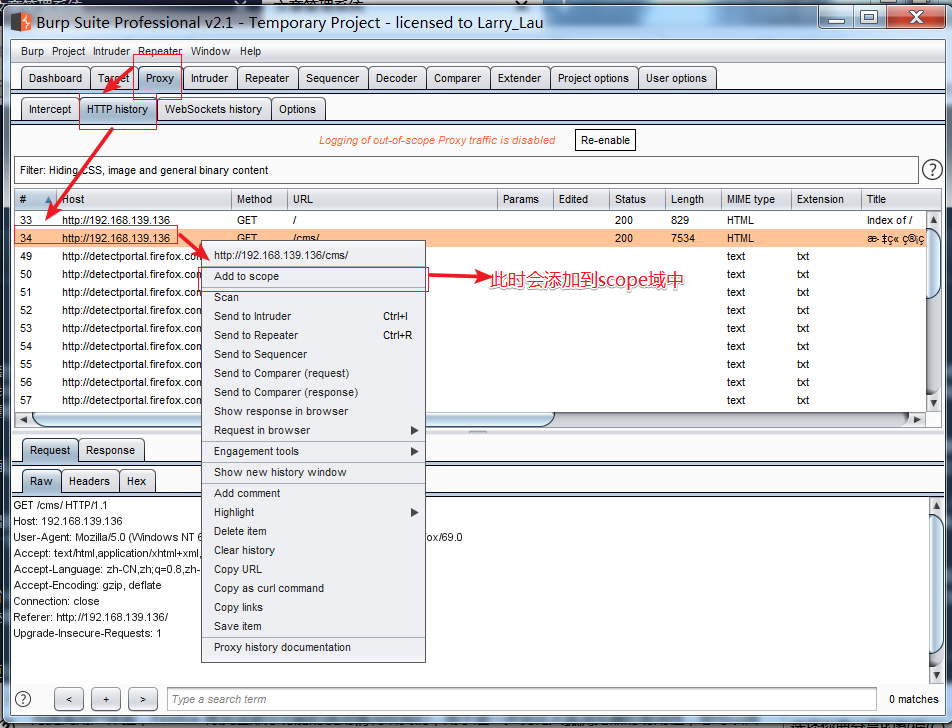Click history table horizontal scrollbar left arrow
The height and width of the screenshot is (728, 952).
[23, 419]
